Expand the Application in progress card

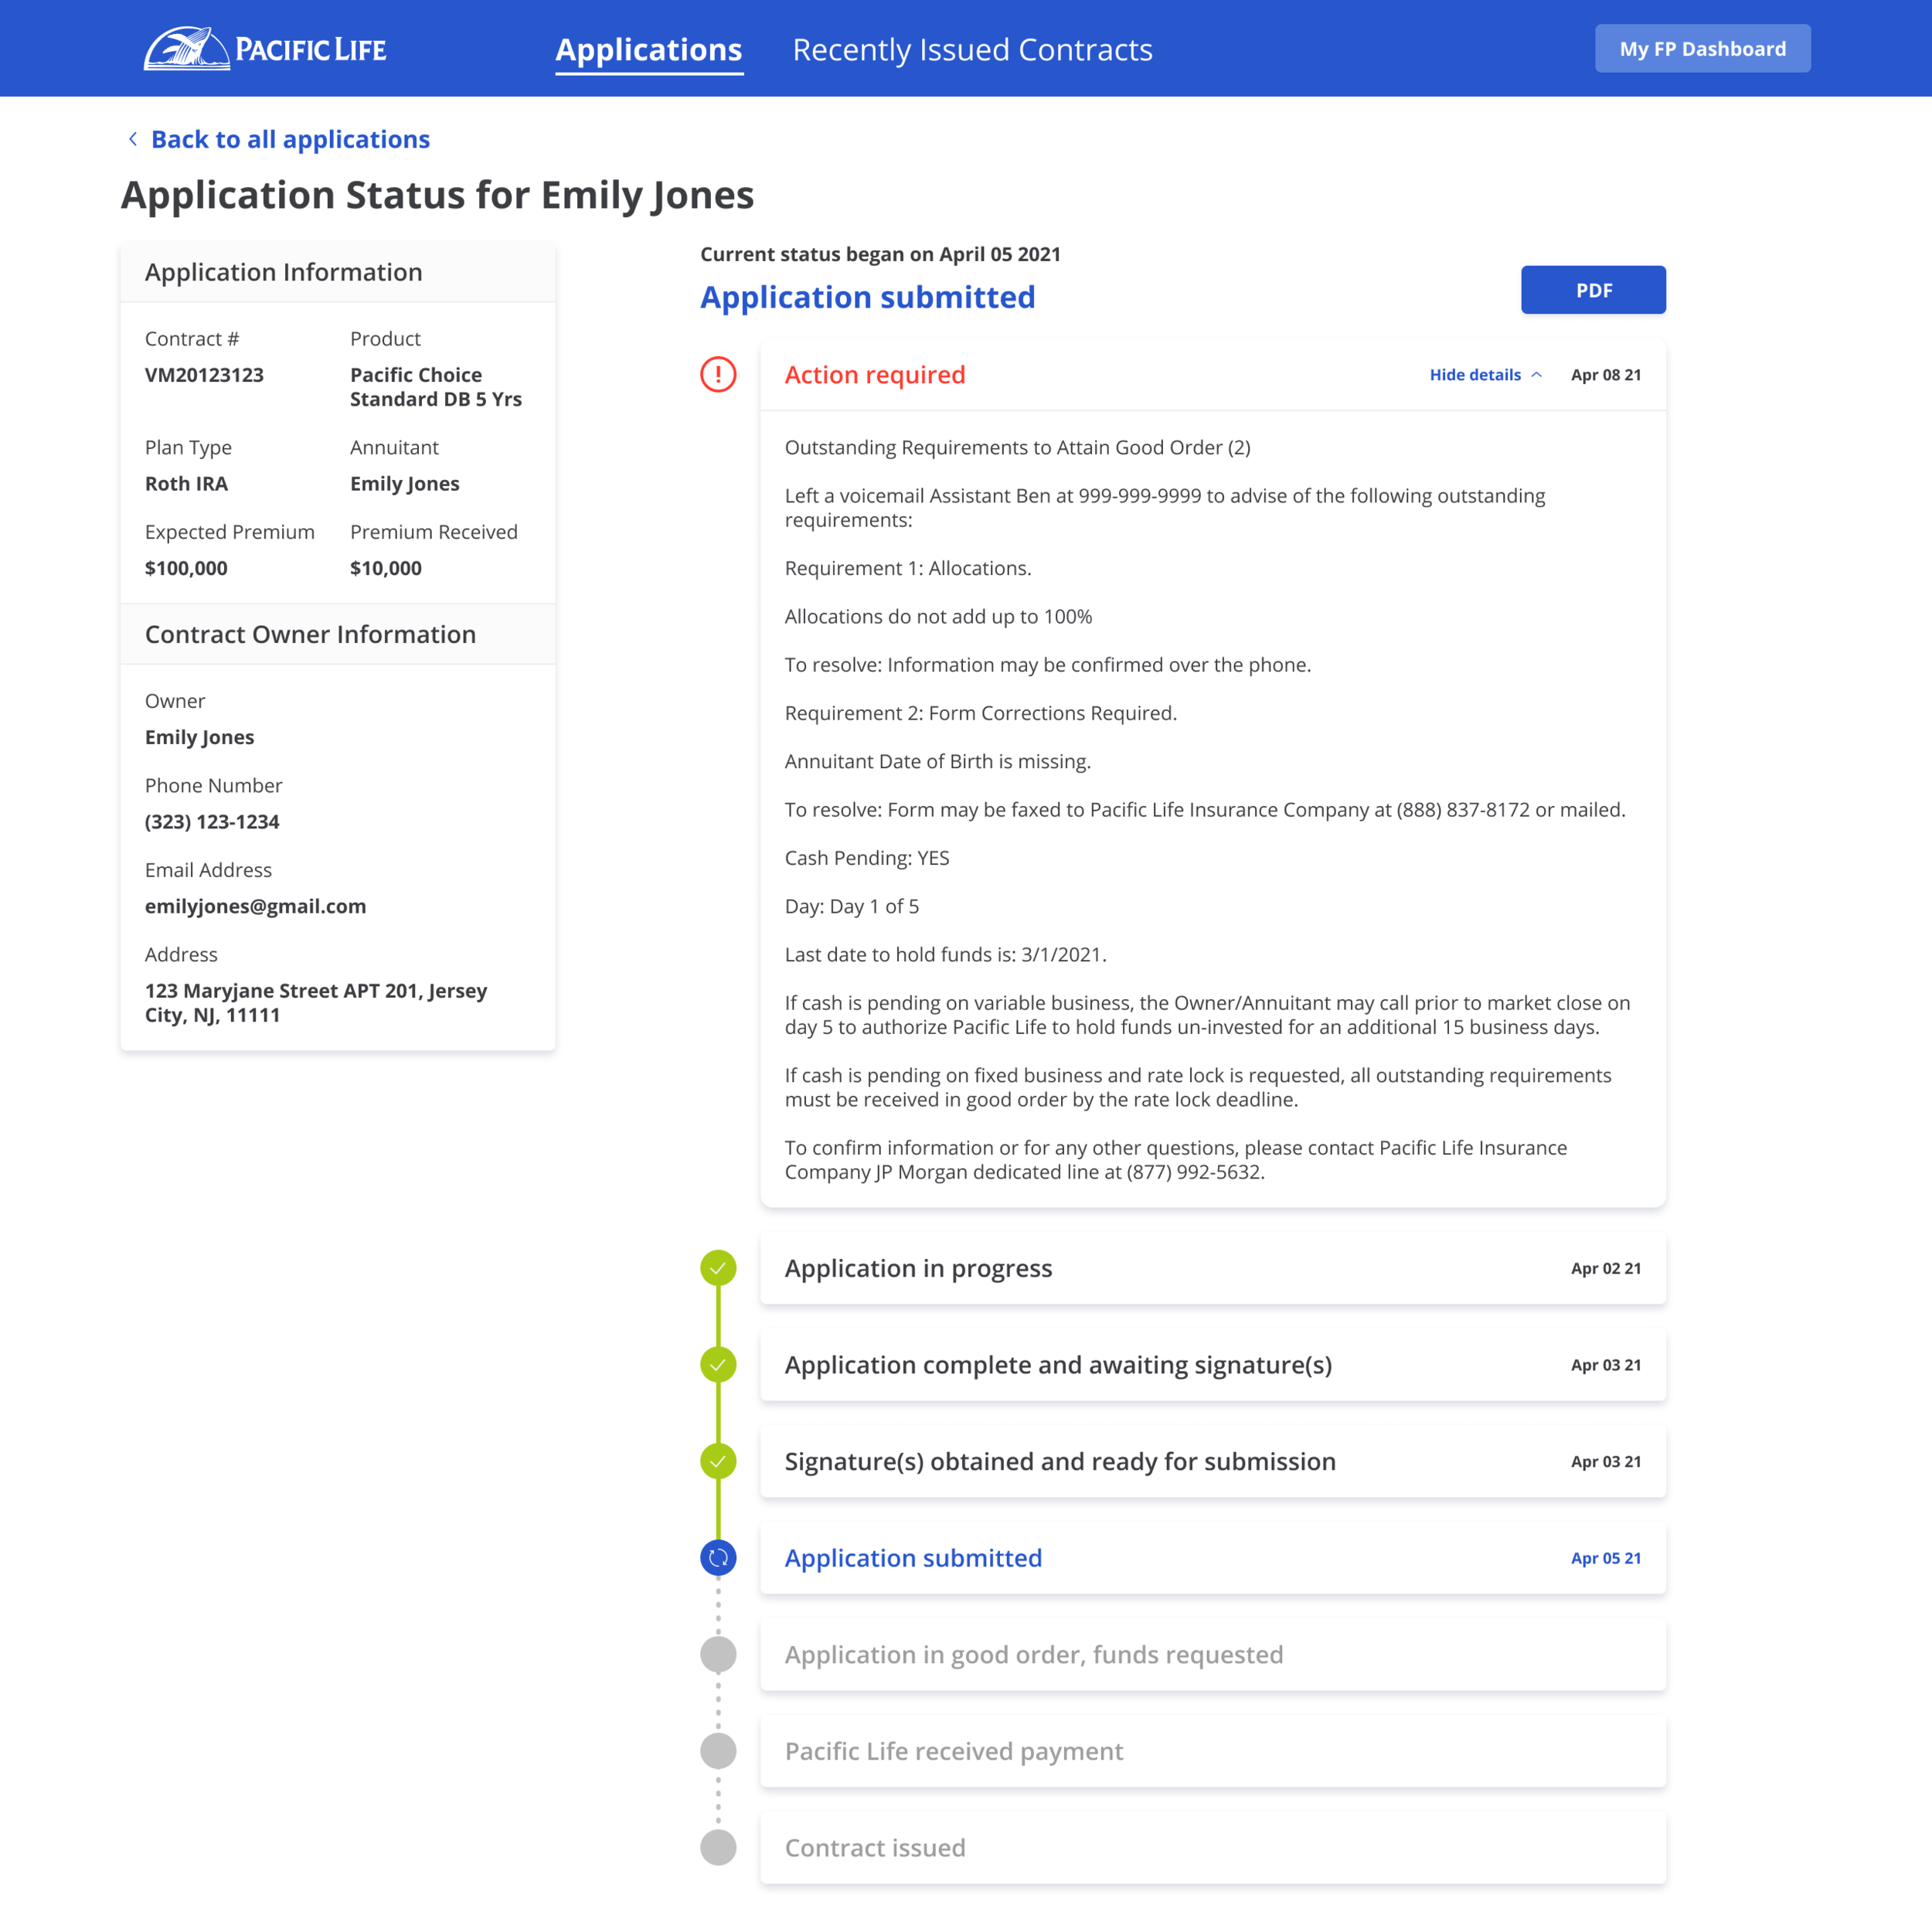(1212, 1268)
